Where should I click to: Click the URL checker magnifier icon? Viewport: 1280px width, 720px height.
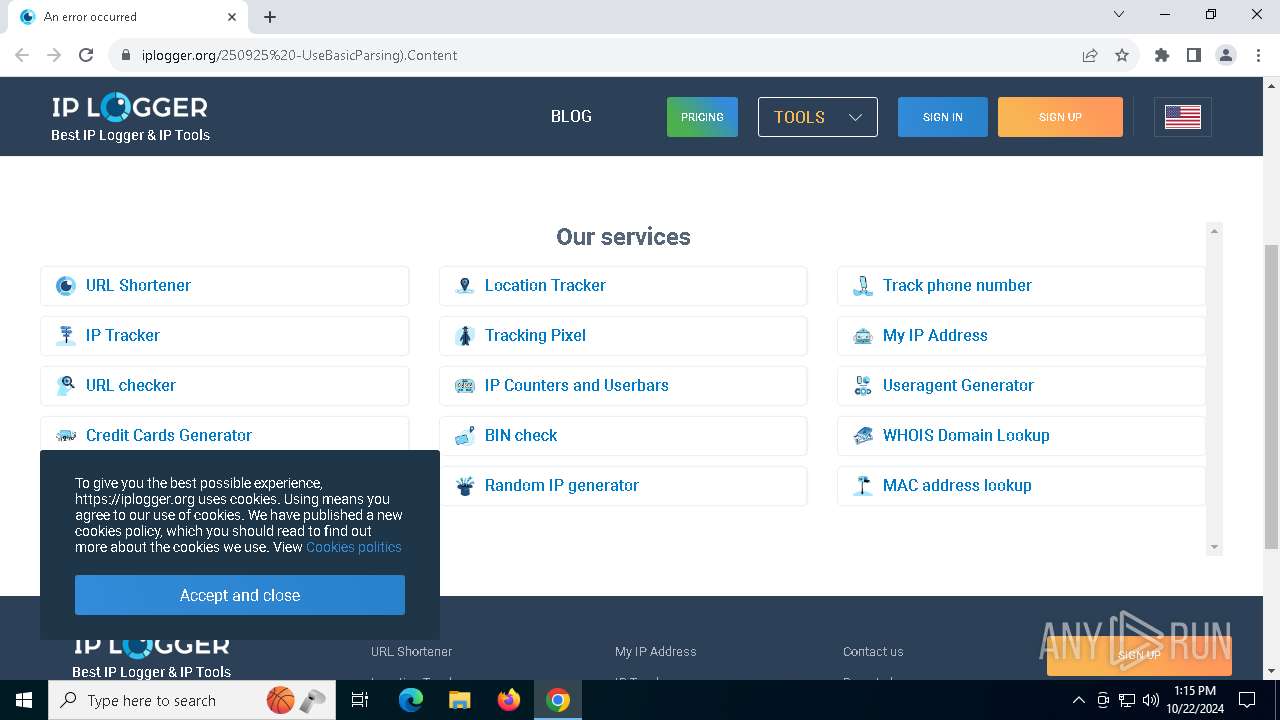click(x=66, y=386)
